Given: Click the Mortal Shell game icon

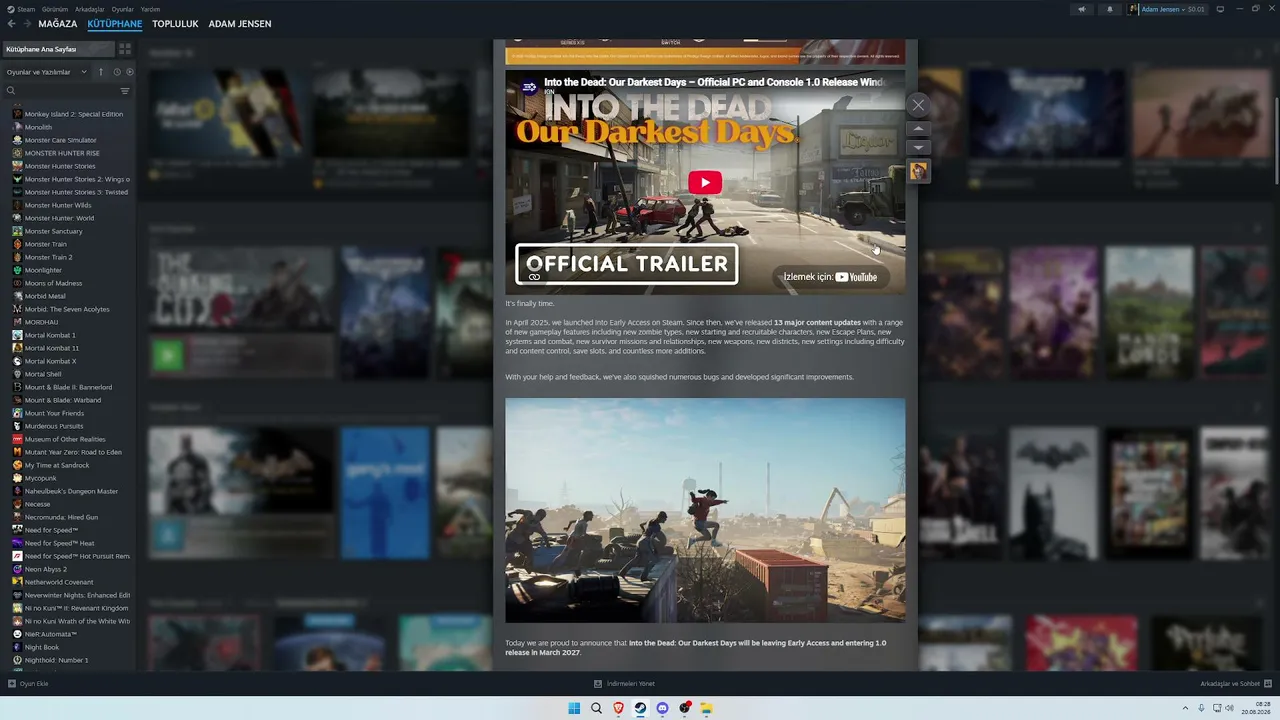Looking at the screenshot, I should click(17, 374).
